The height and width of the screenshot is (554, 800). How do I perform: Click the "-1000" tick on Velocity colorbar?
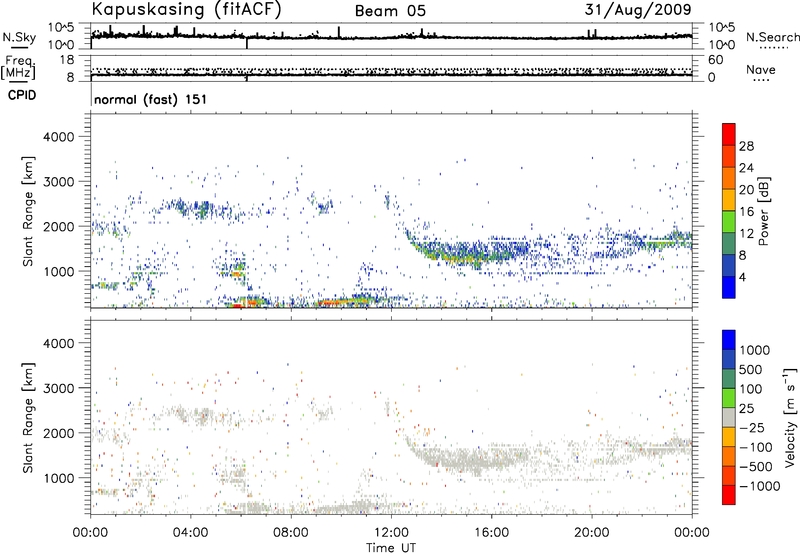click(760, 486)
